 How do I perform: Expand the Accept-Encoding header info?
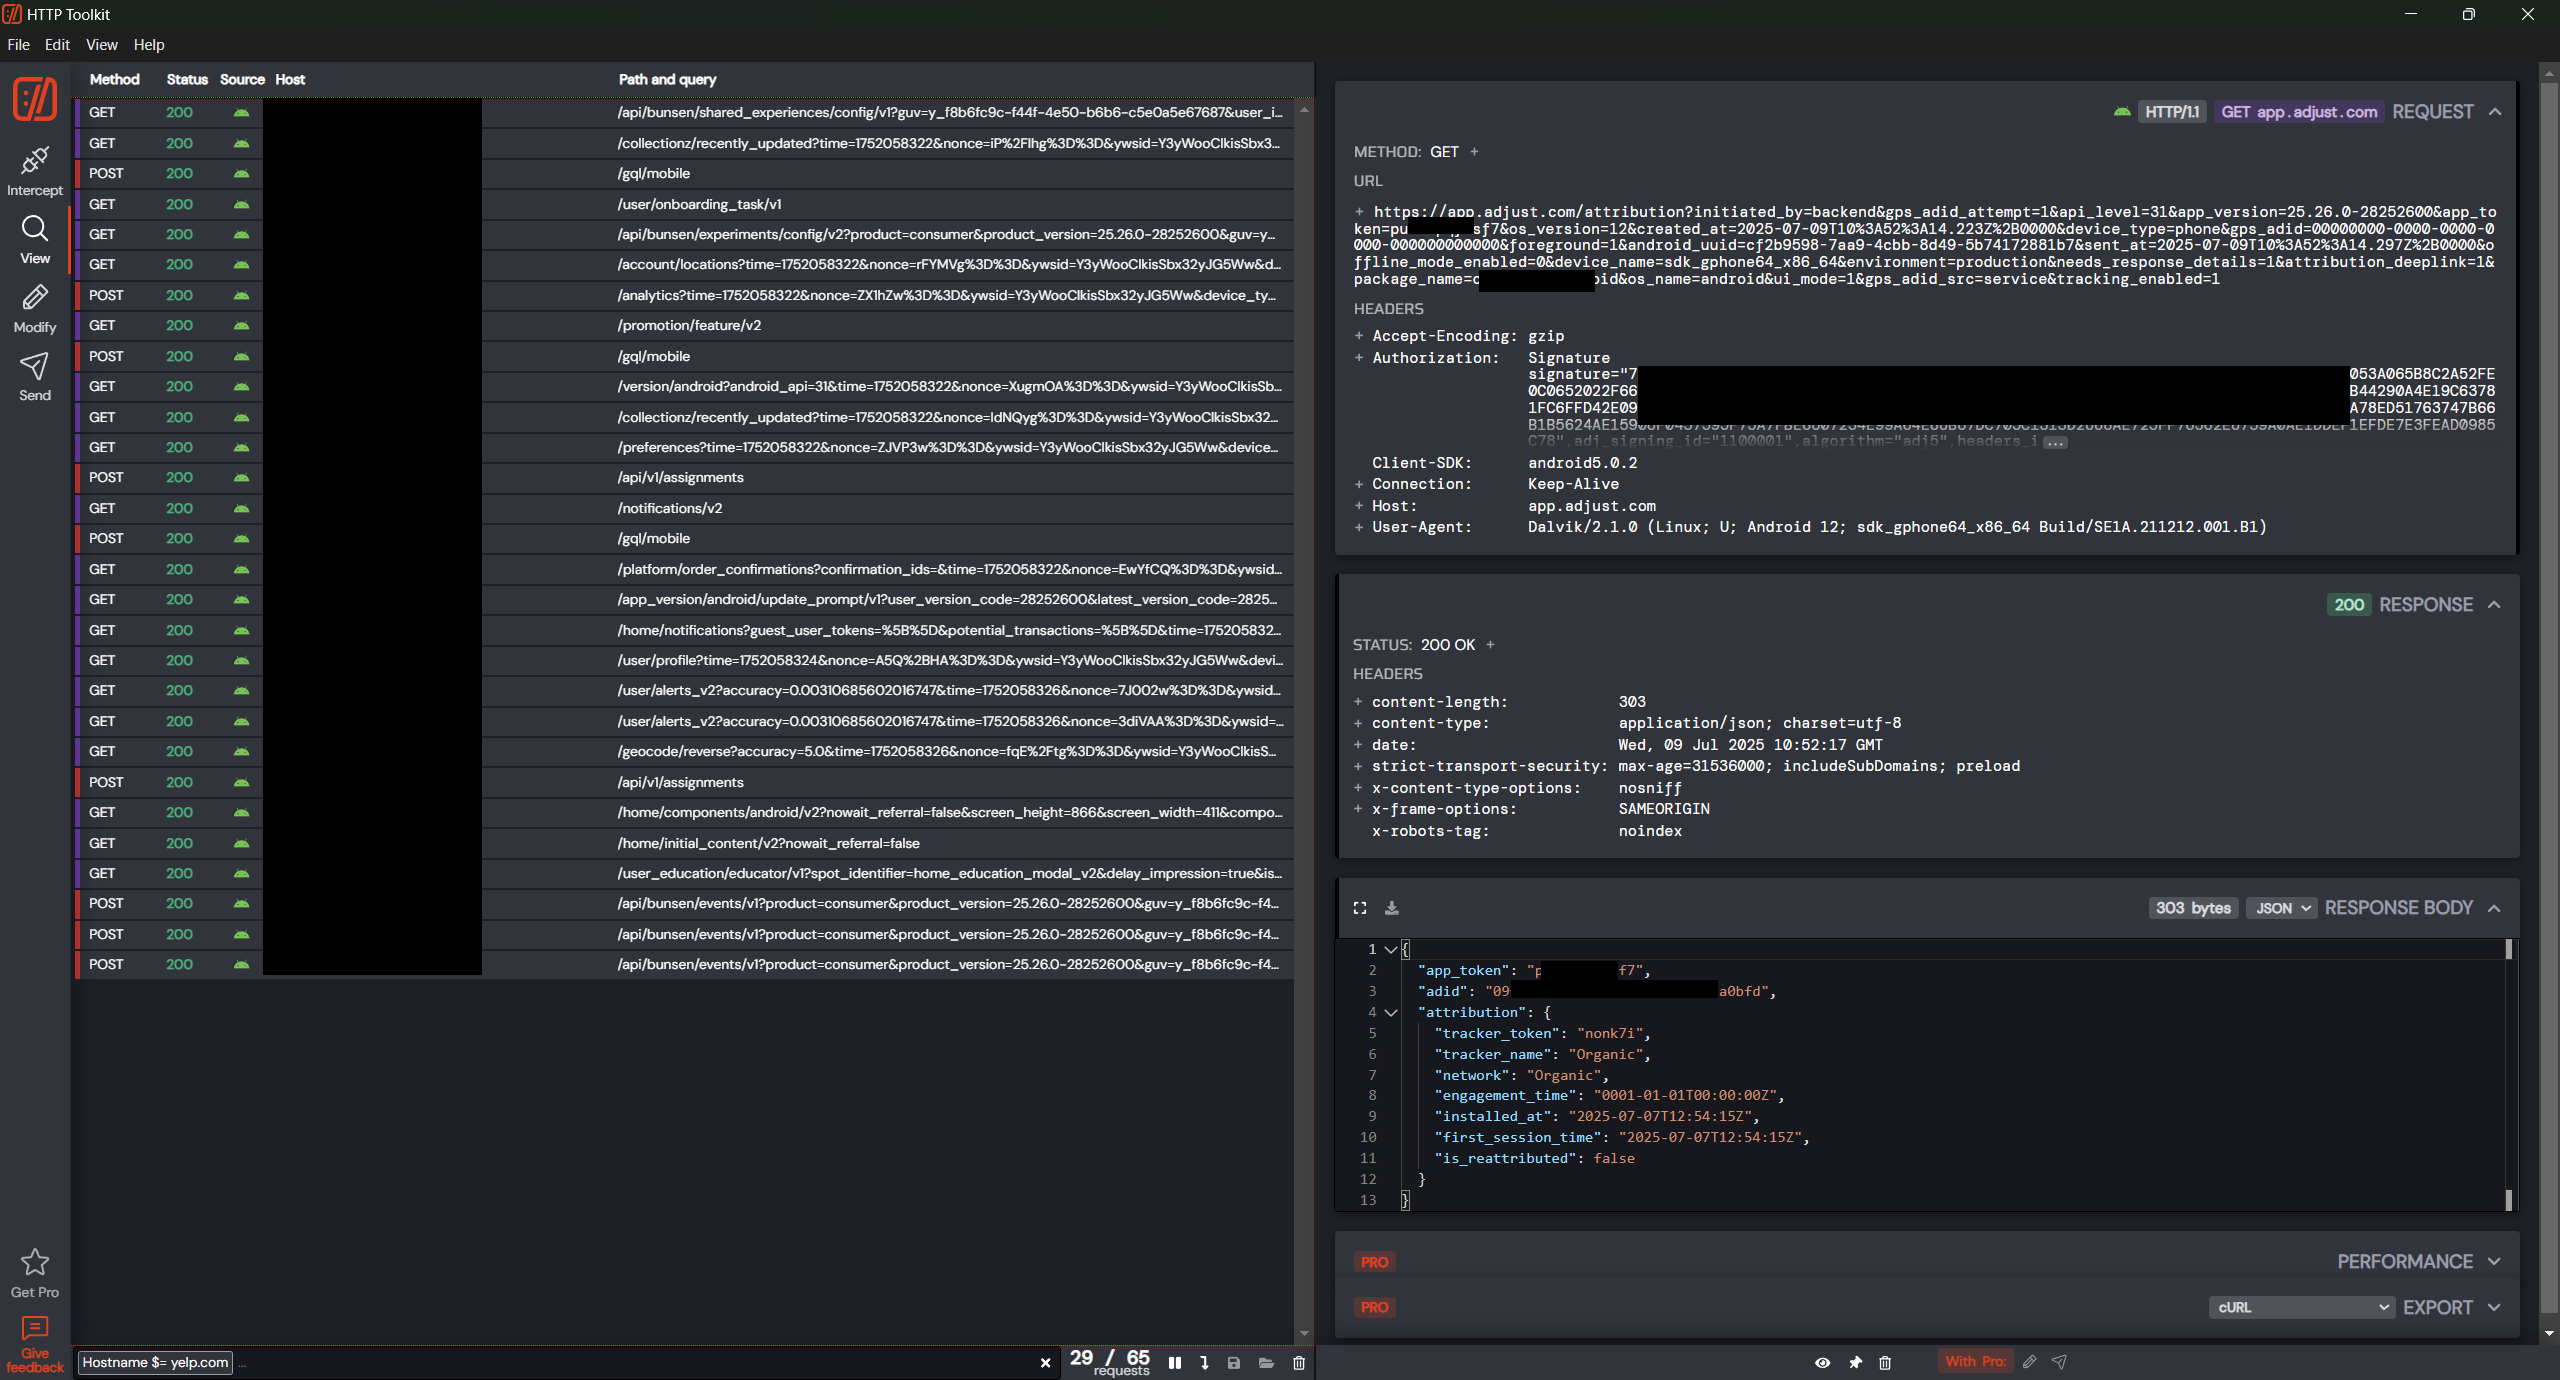point(1360,336)
